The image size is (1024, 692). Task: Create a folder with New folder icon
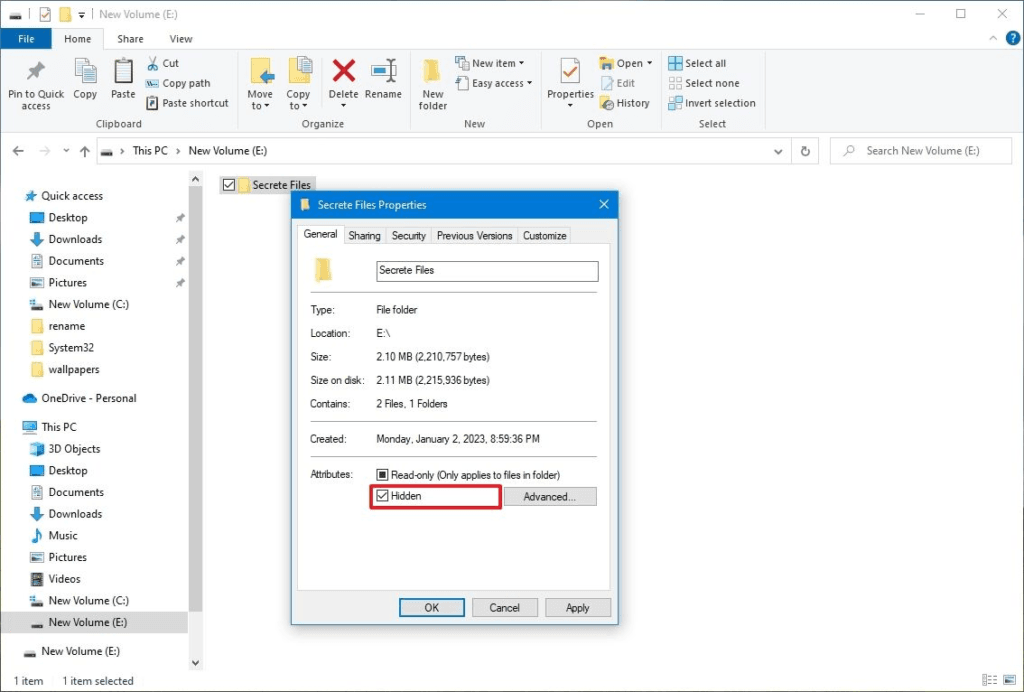[x=433, y=73]
